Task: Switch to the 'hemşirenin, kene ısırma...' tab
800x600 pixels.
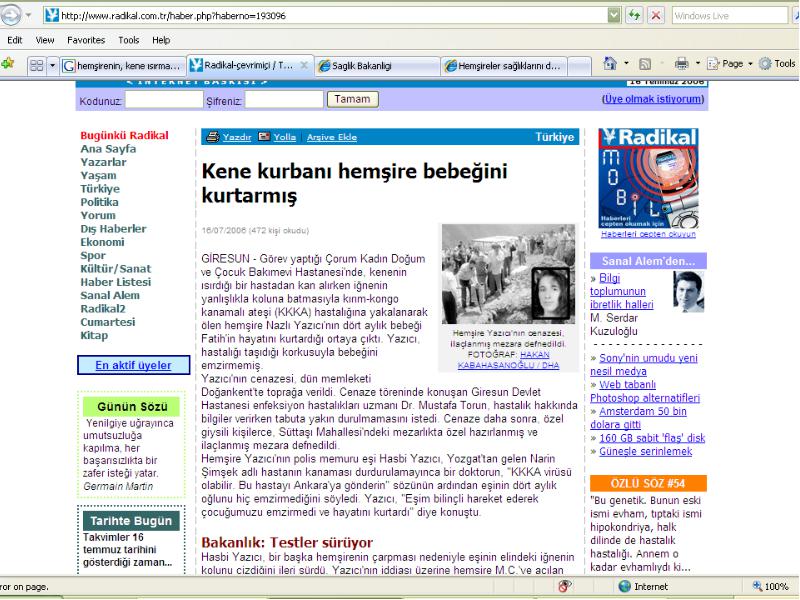Action: pyautogui.click(x=123, y=65)
